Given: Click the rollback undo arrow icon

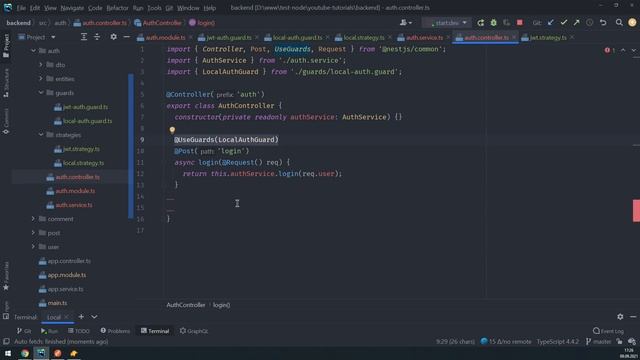Looking at the screenshot, I should click(603, 23).
